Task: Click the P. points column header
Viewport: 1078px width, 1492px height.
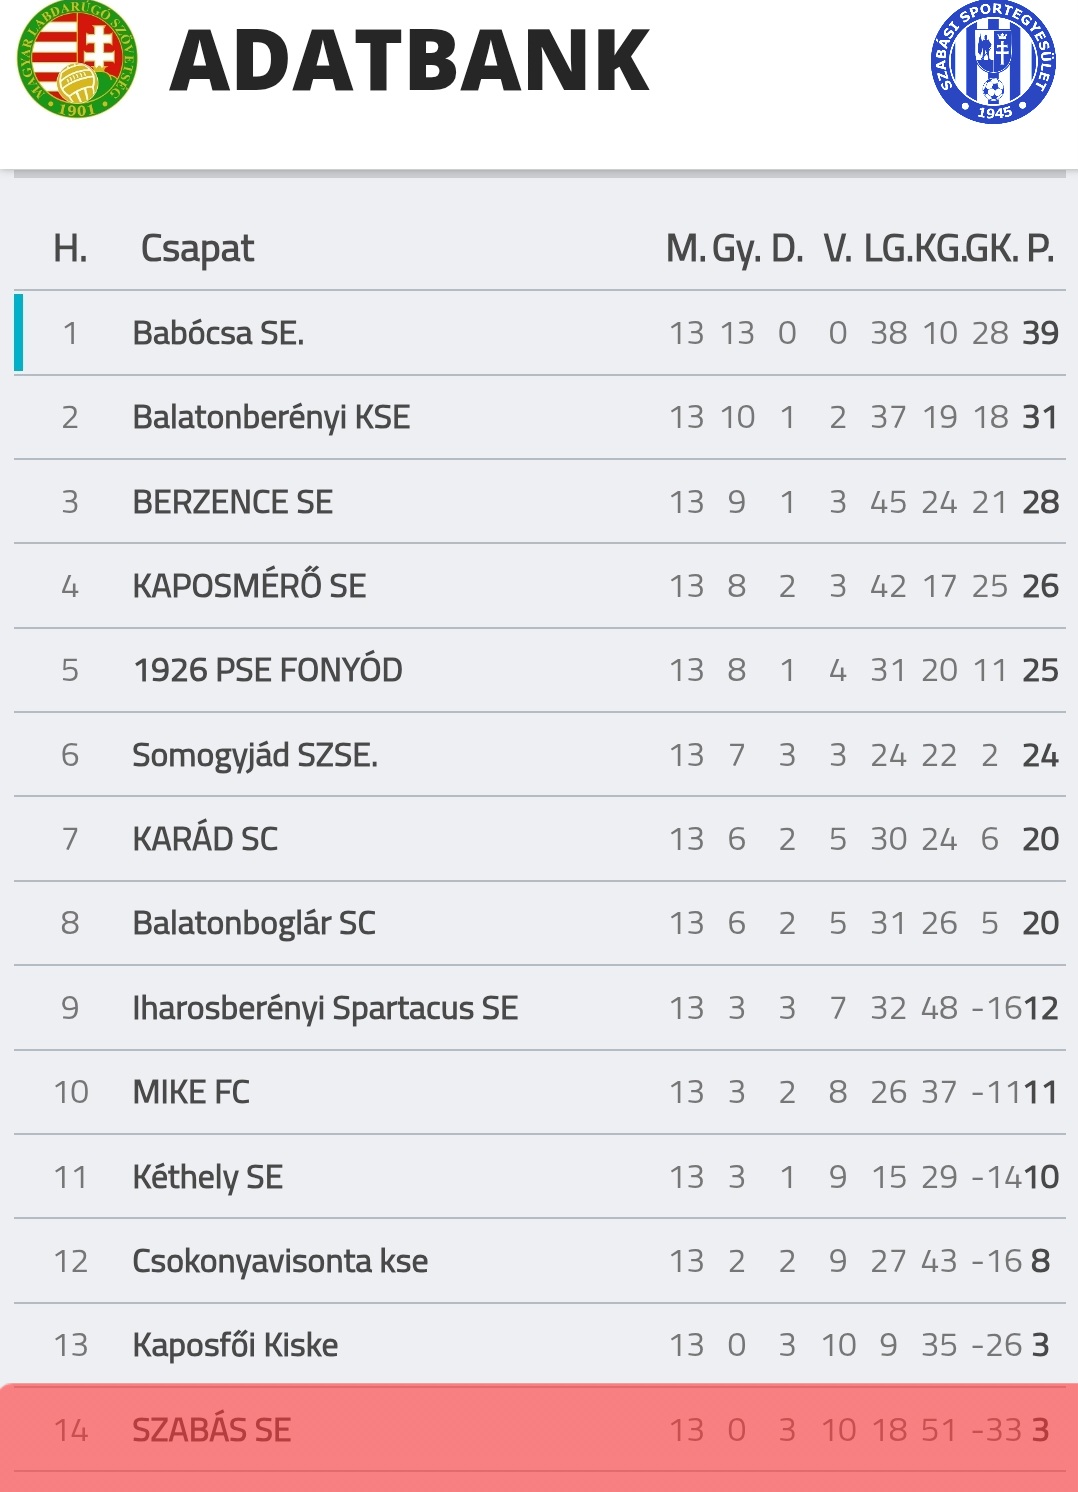Action: [x=1040, y=248]
